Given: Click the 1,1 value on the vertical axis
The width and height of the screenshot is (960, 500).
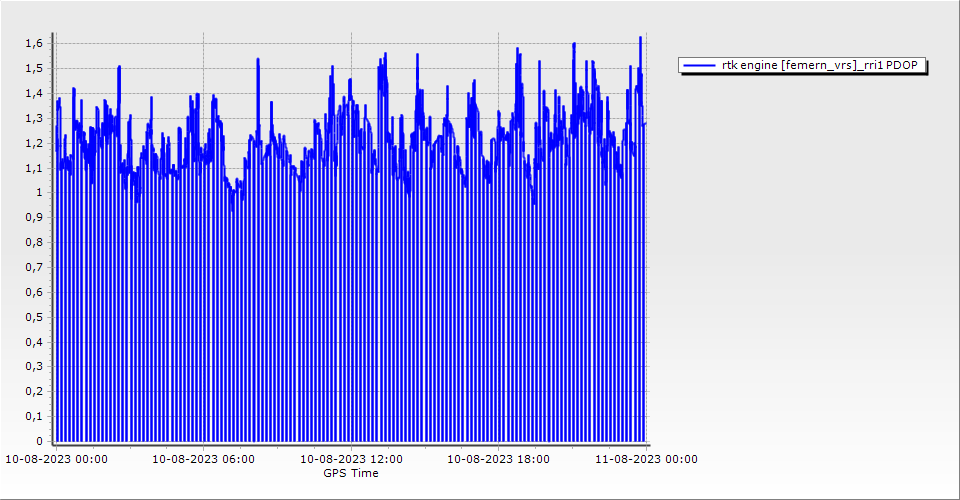Looking at the screenshot, I should [x=35, y=168].
